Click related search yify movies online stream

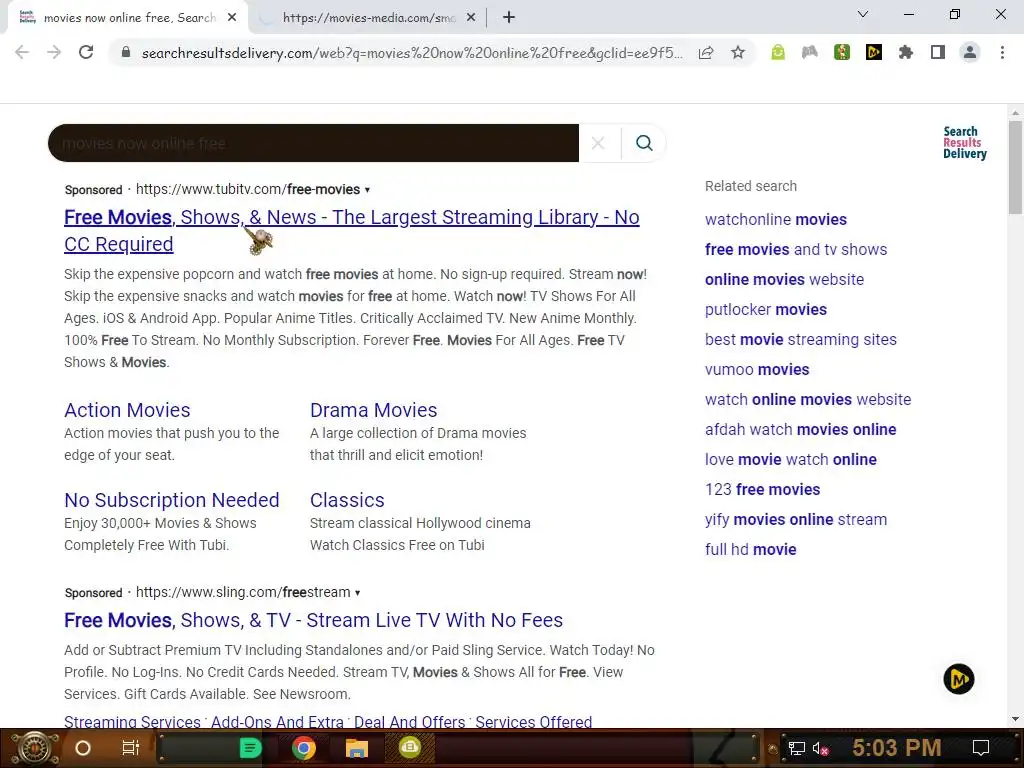[x=796, y=520]
